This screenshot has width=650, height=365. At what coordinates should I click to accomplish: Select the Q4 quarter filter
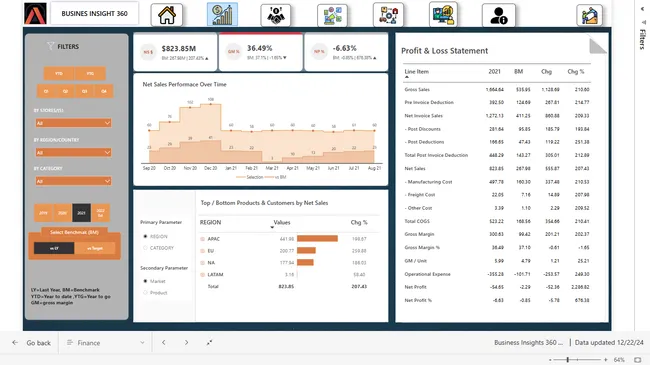click(104, 91)
